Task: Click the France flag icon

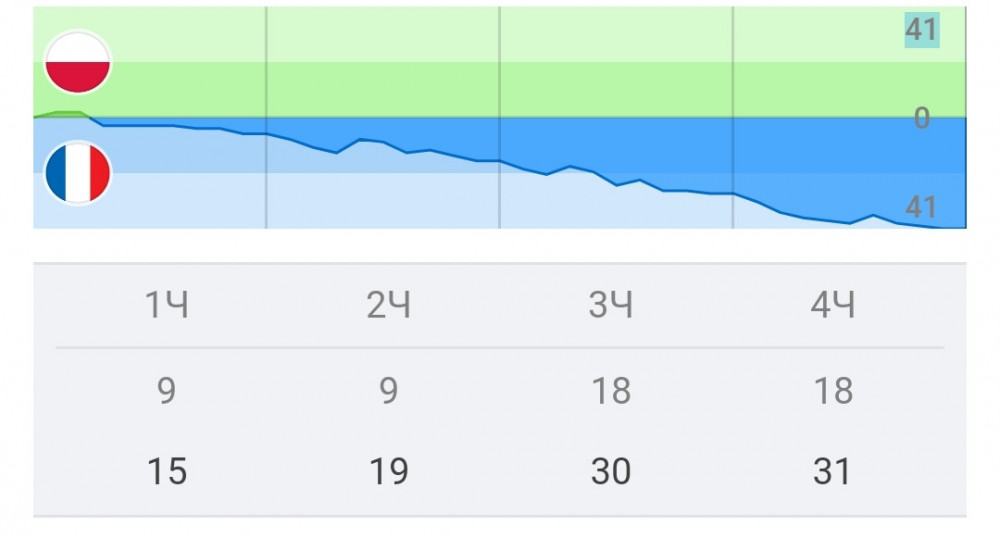Action: (78, 173)
